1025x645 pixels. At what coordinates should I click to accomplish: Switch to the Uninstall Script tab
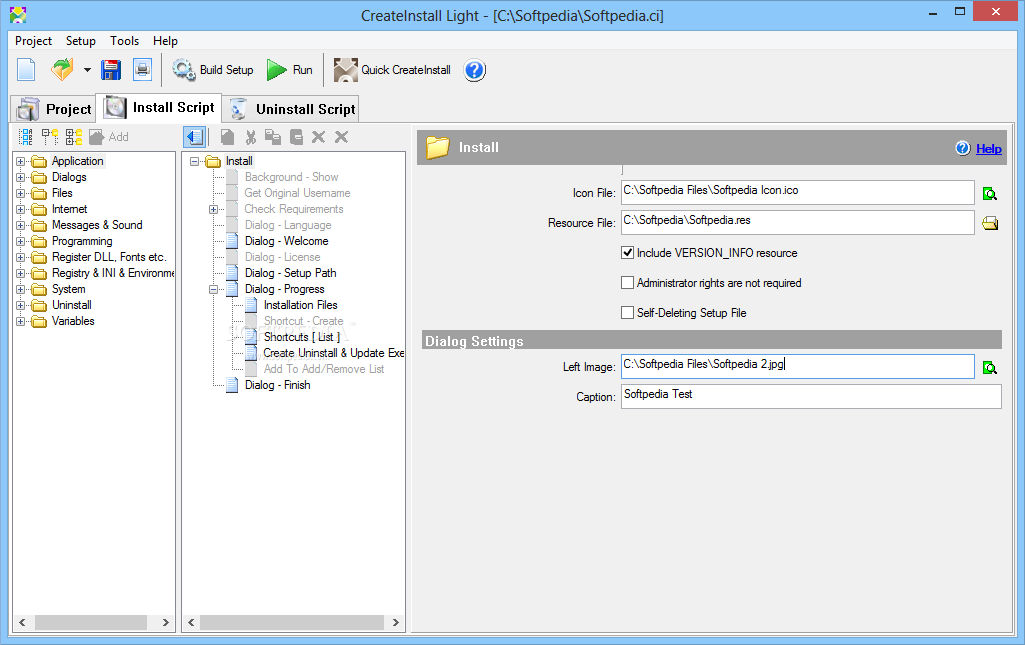pyautogui.click(x=290, y=109)
